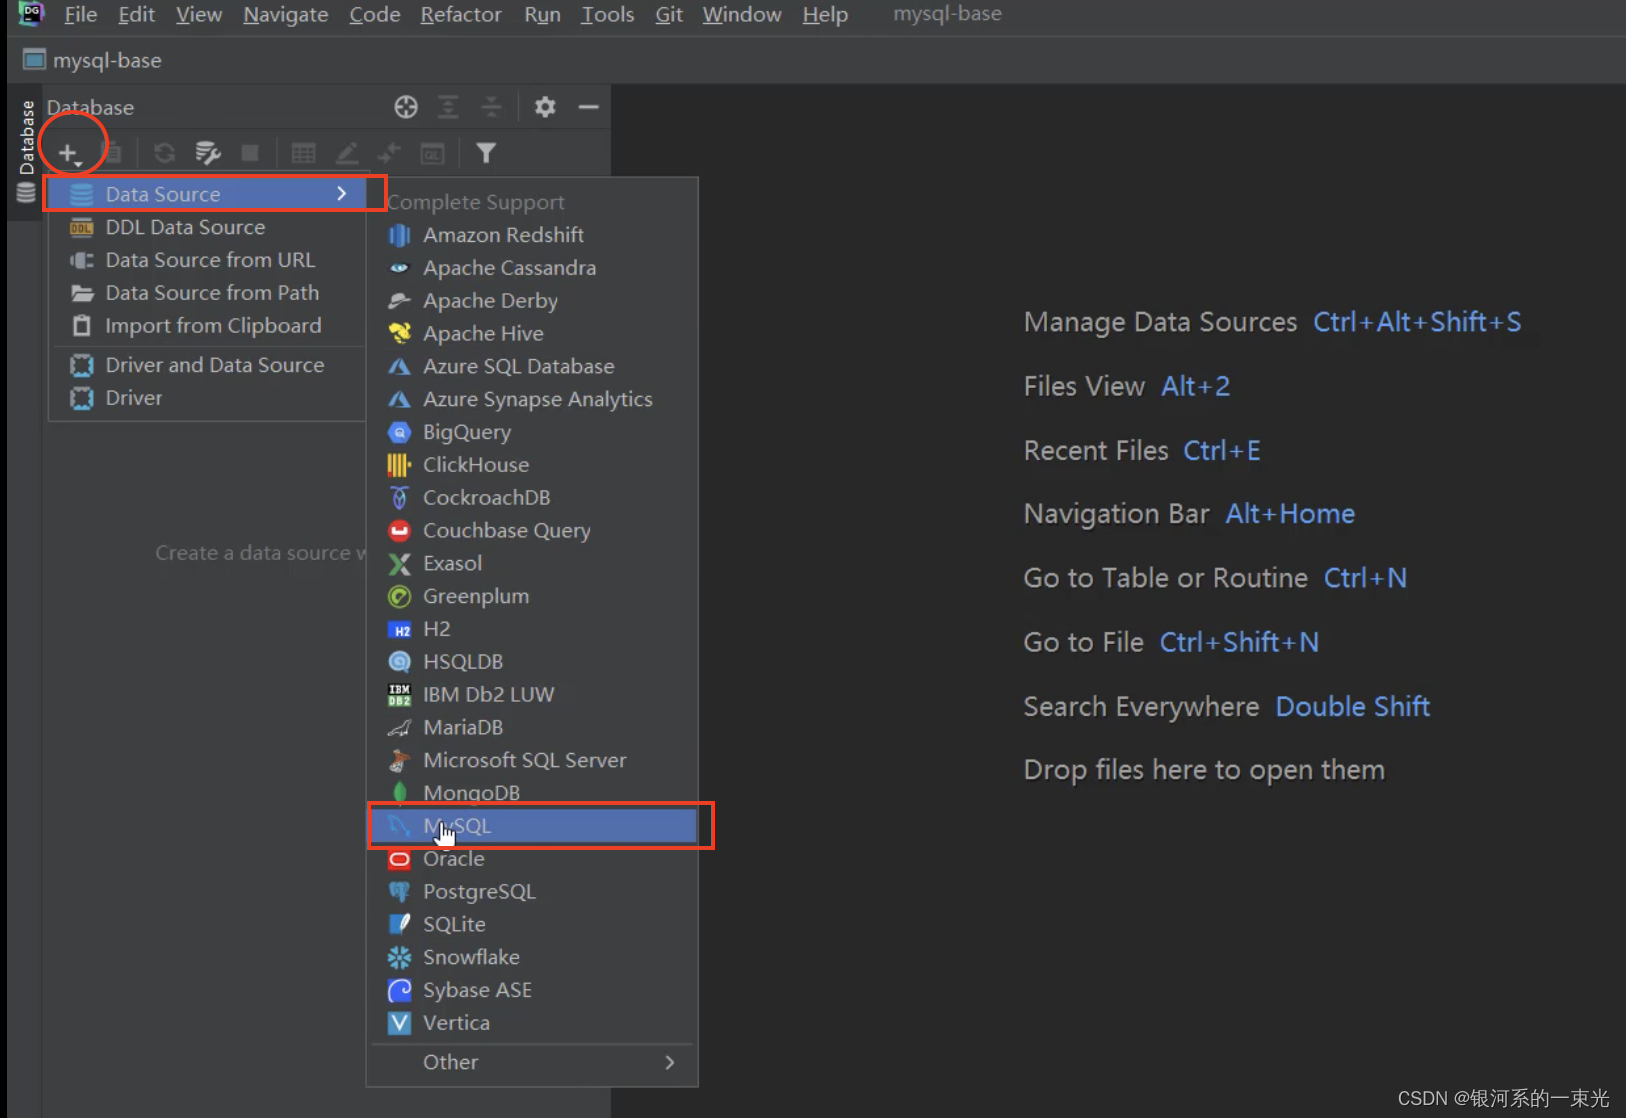Choose MongoDB data source
This screenshot has height=1118, width=1626.
(x=534, y=793)
